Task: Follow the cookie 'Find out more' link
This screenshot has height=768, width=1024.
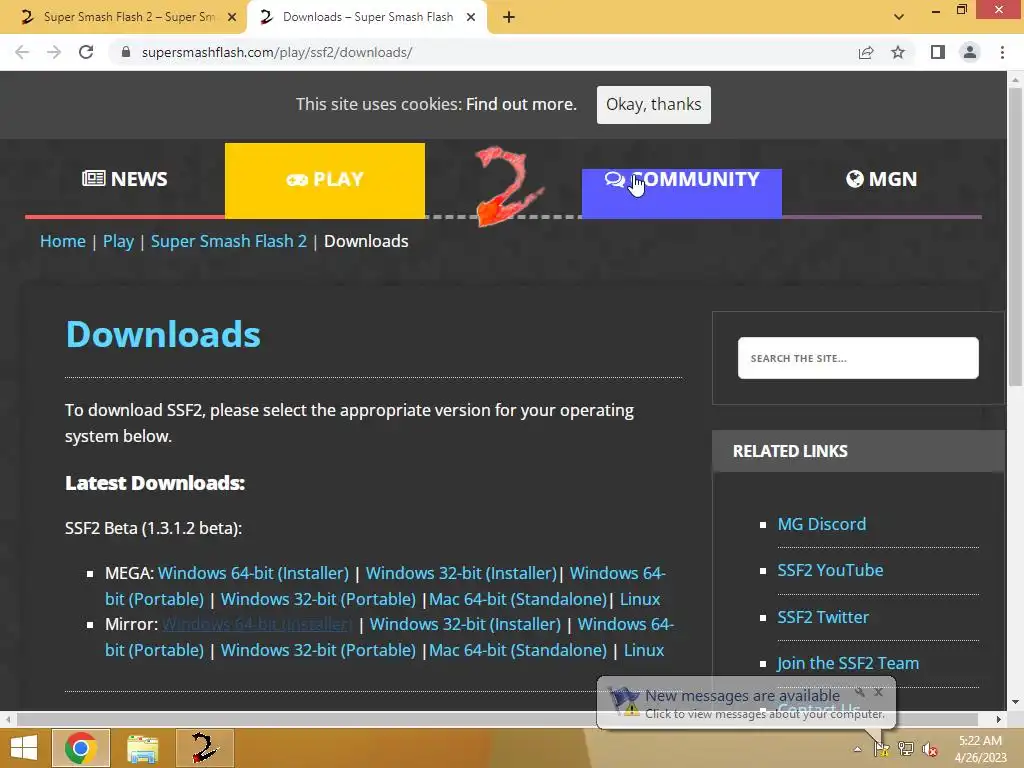Action: coord(521,104)
